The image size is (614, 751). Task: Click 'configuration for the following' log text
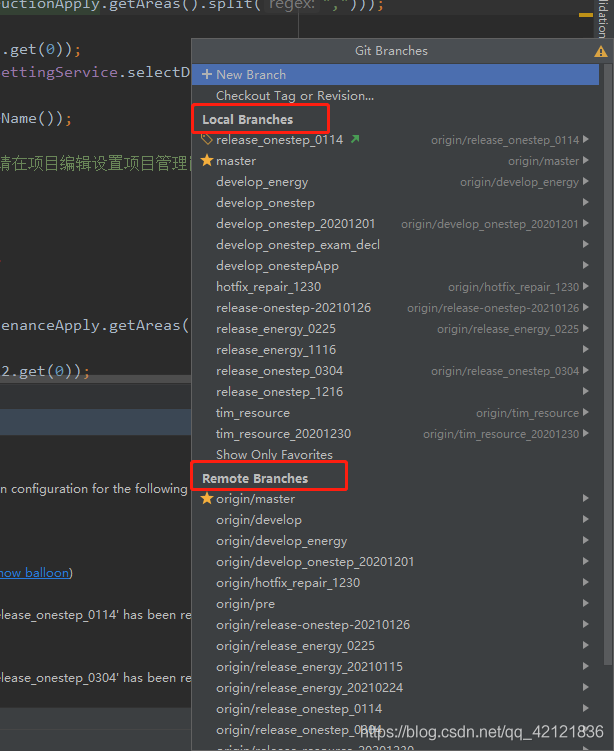tap(99, 489)
